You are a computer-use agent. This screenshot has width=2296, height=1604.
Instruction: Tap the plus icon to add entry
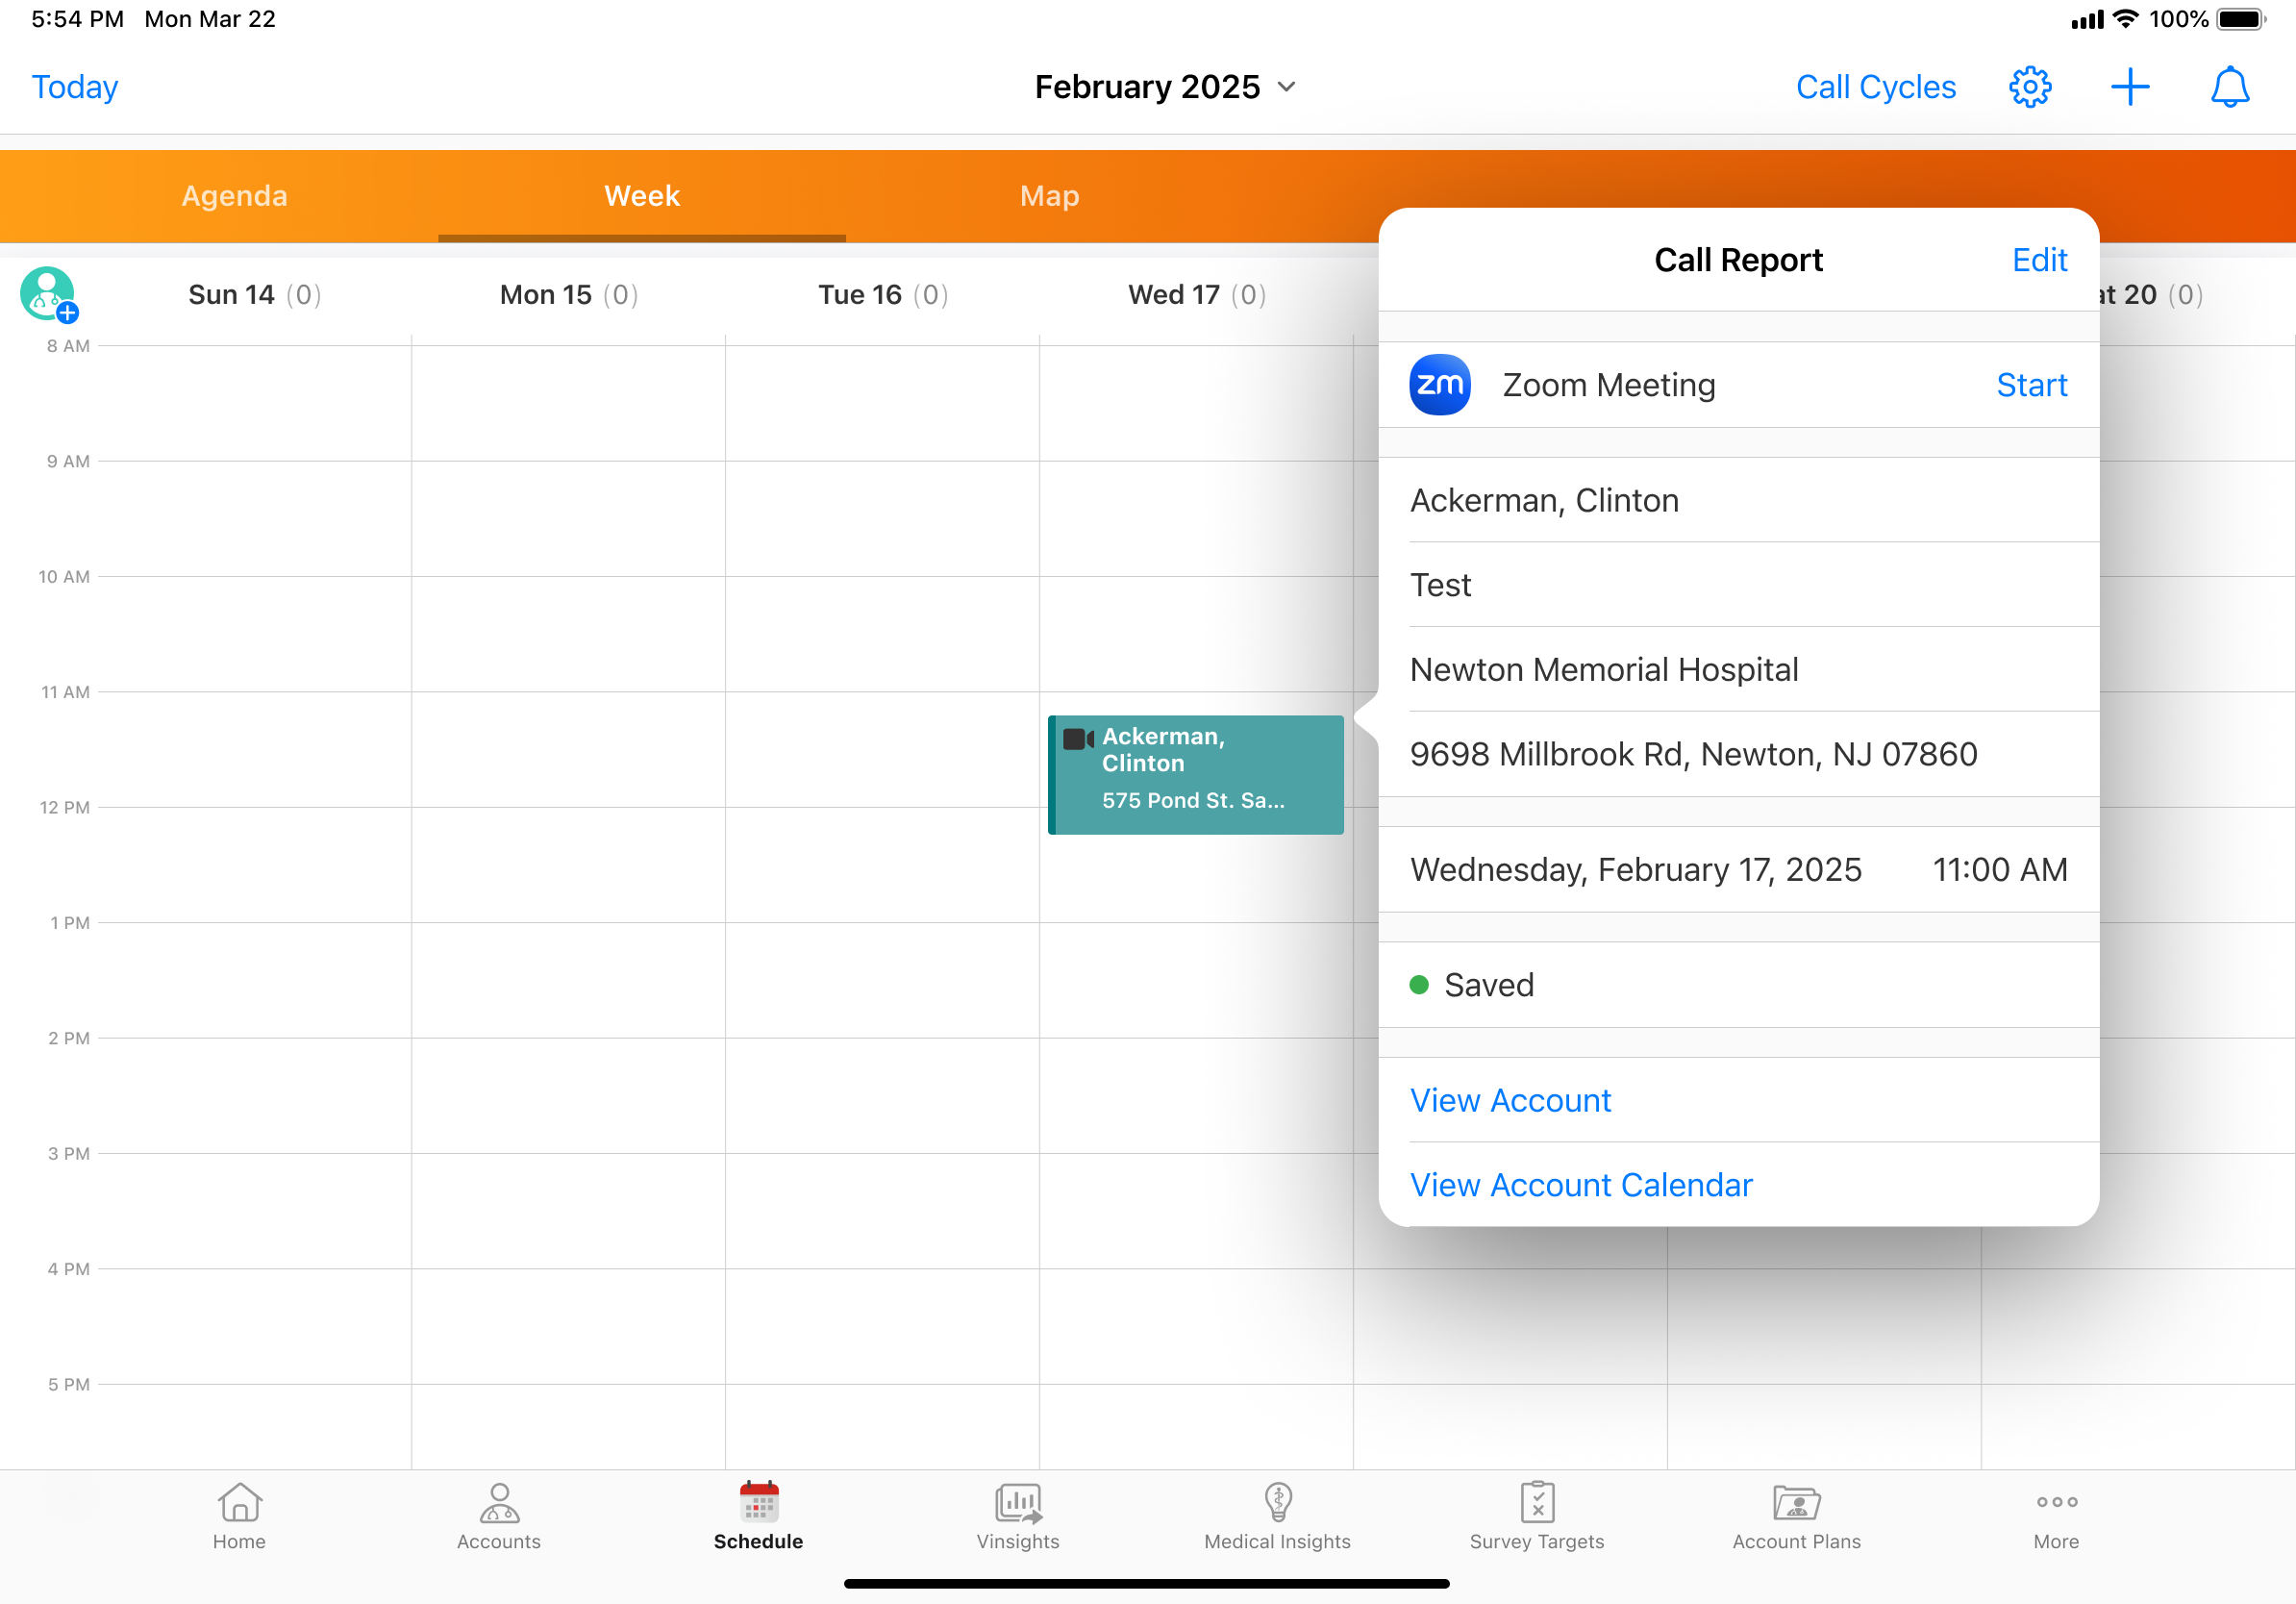coord(2129,87)
